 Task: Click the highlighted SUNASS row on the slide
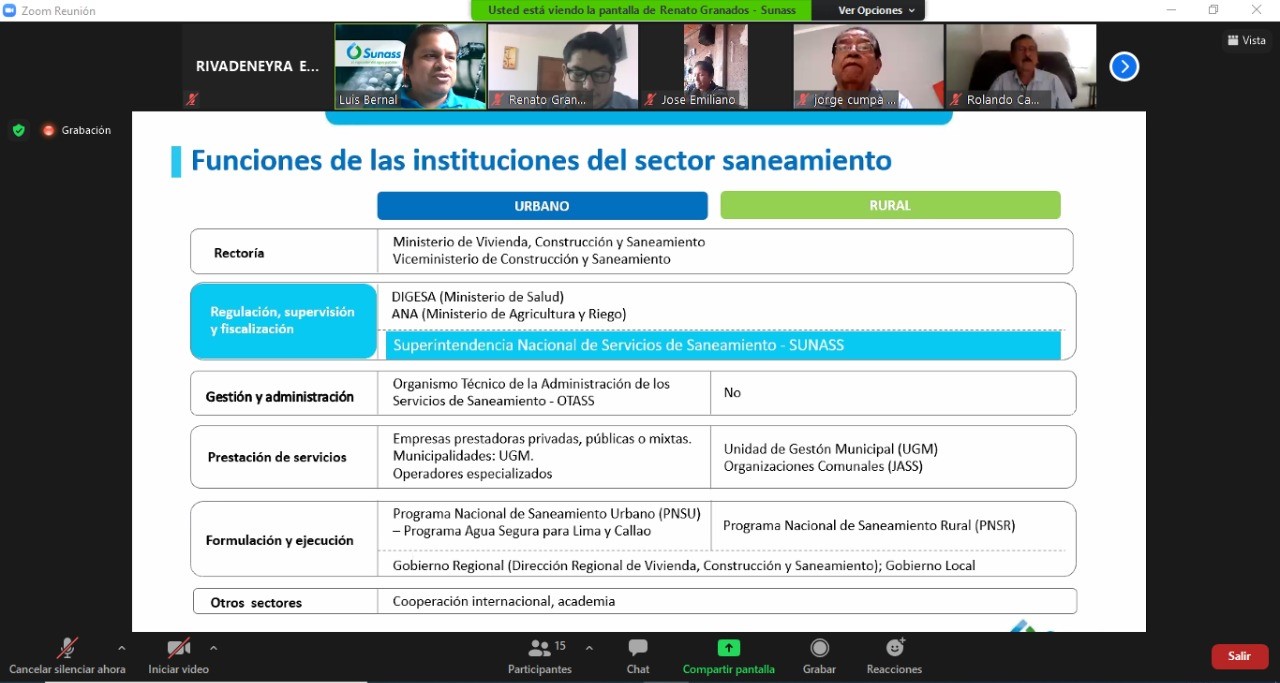pyautogui.click(x=723, y=345)
